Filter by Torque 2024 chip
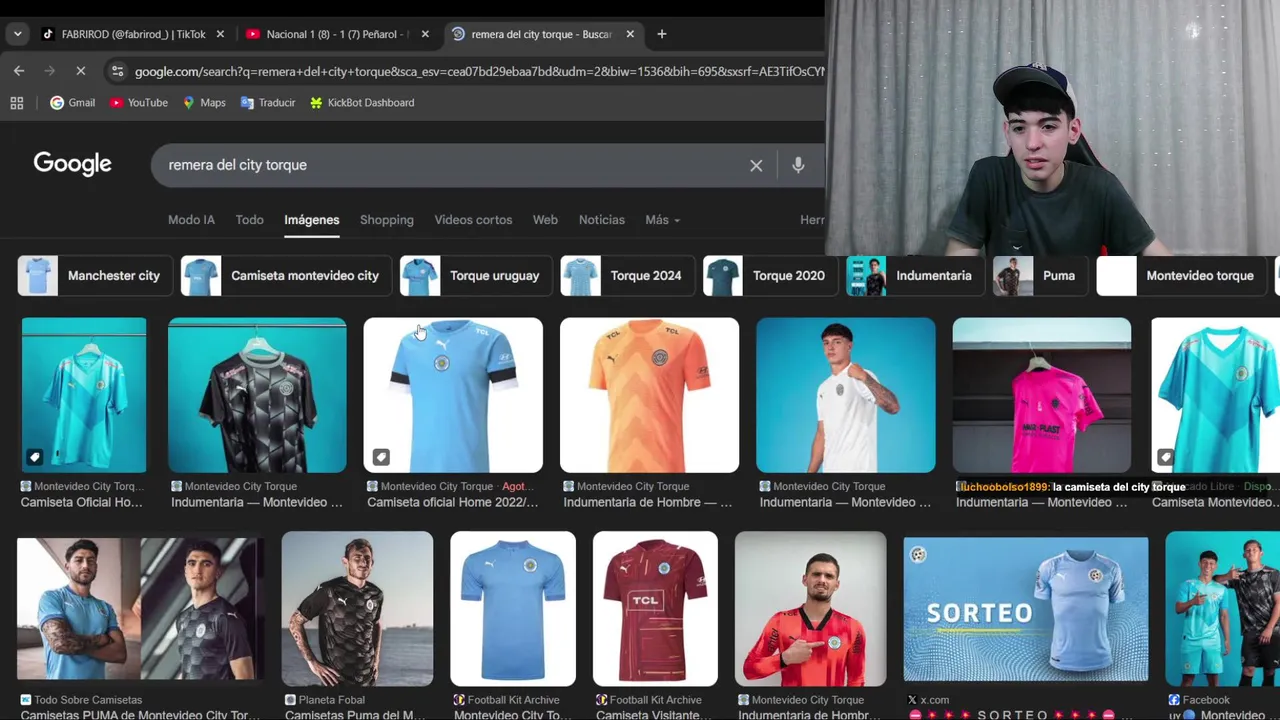The height and width of the screenshot is (720, 1280). [626, 276]
